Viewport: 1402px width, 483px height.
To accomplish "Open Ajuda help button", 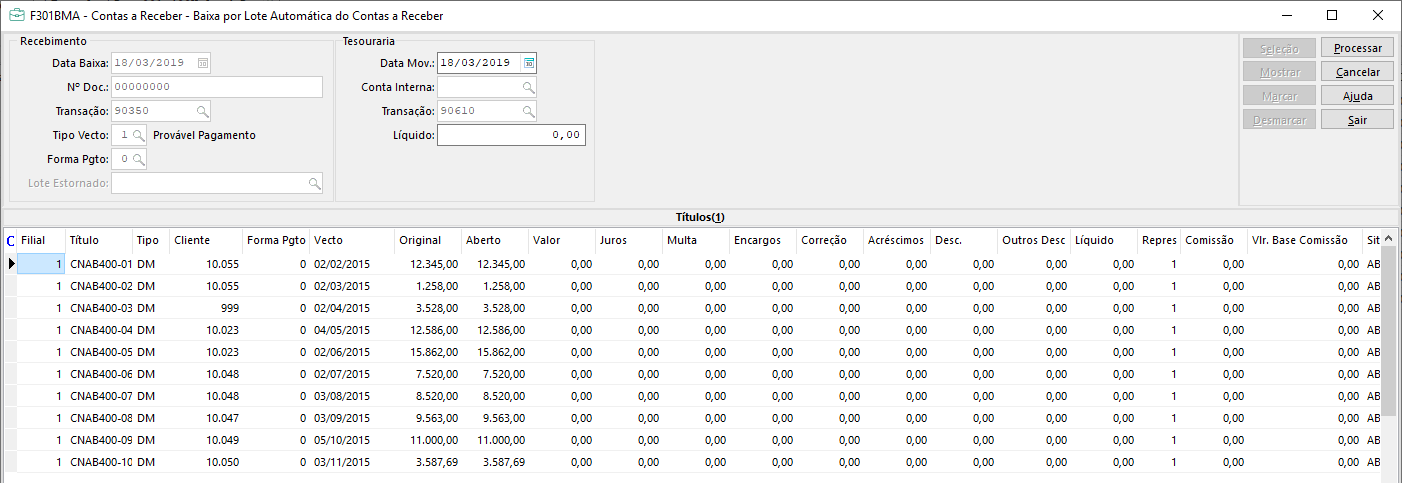I will point(1357,96).
